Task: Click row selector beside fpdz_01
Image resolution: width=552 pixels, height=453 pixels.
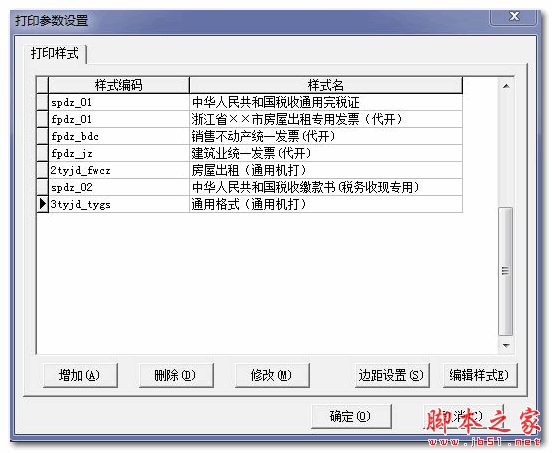Action: pos(43,119)
